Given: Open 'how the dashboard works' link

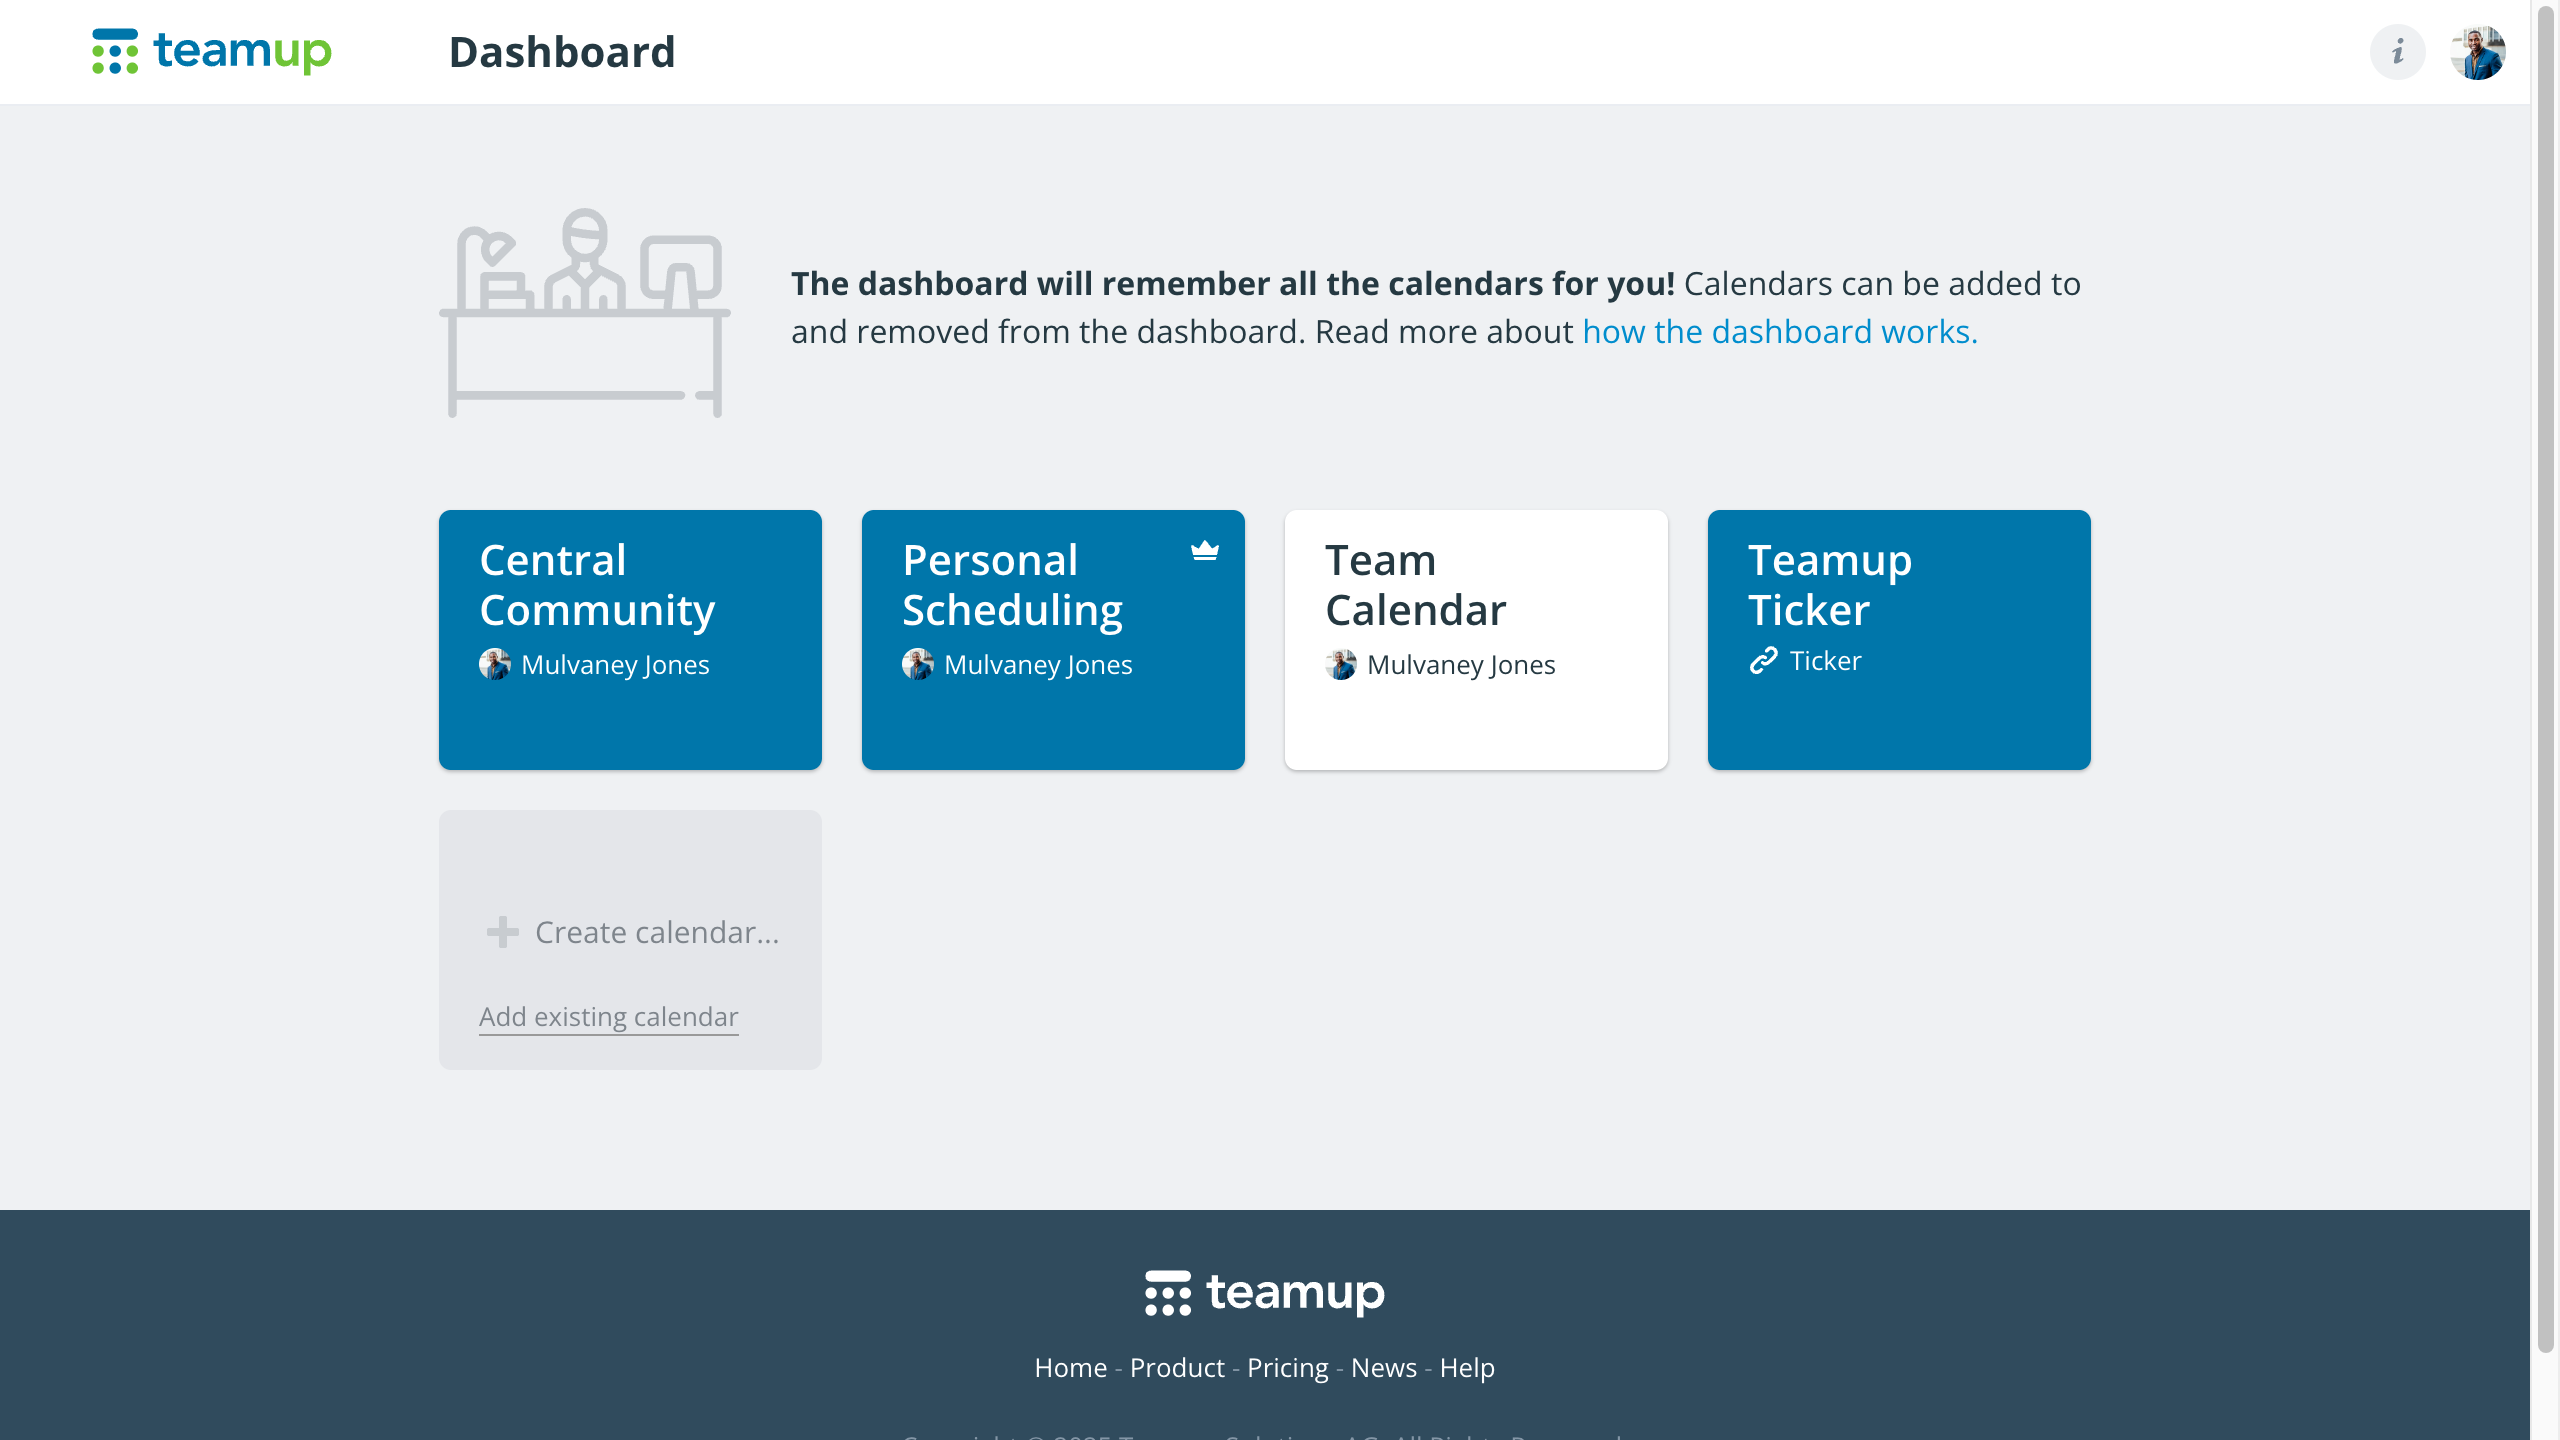Looking at the screenshot, I should (x=1780, y=331).
